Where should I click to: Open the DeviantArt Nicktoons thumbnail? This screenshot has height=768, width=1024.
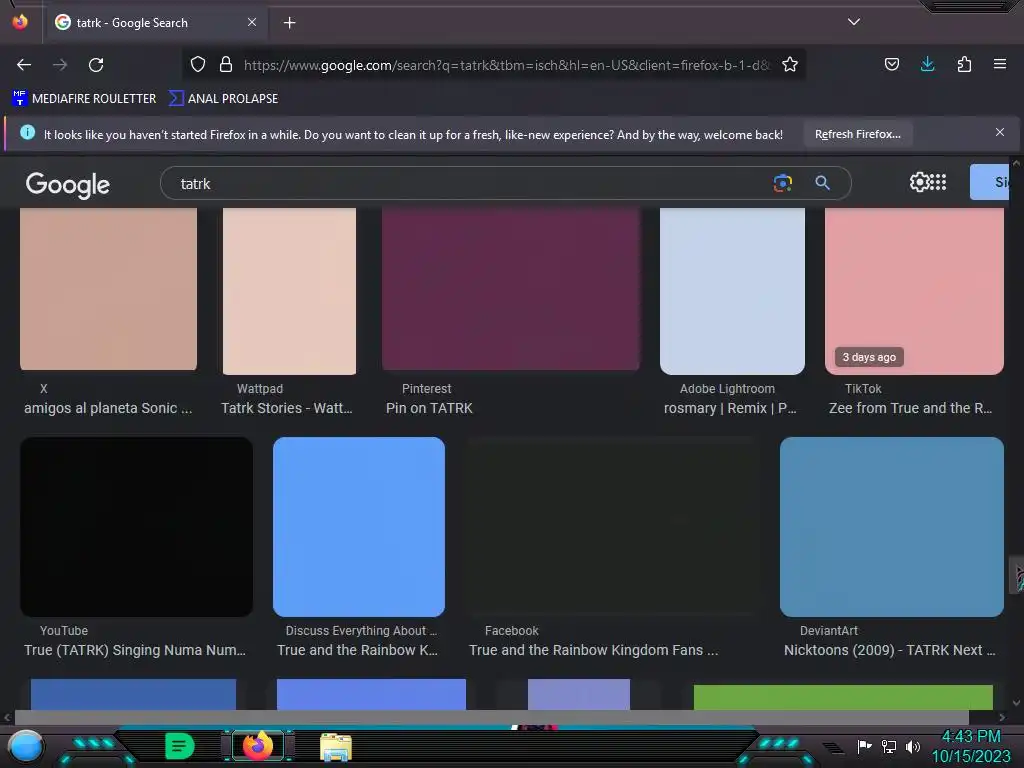891,526
